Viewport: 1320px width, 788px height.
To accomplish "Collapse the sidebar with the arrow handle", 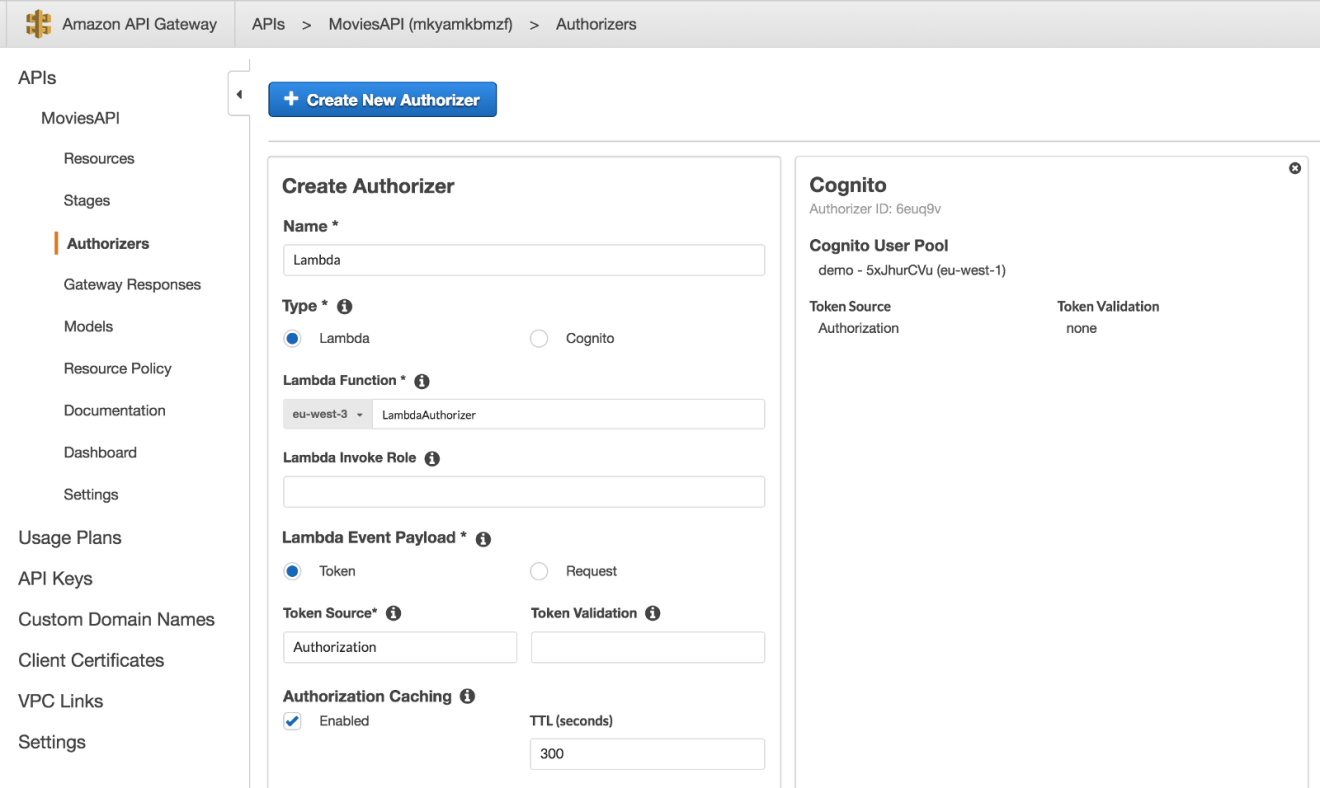I will click(x=239, y=95).
